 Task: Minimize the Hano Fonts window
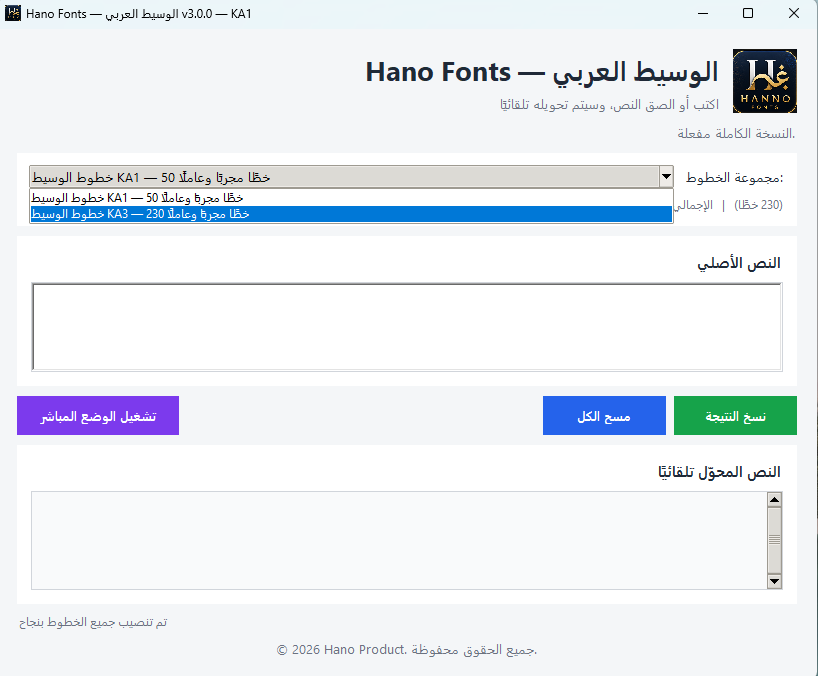(703, 13)
